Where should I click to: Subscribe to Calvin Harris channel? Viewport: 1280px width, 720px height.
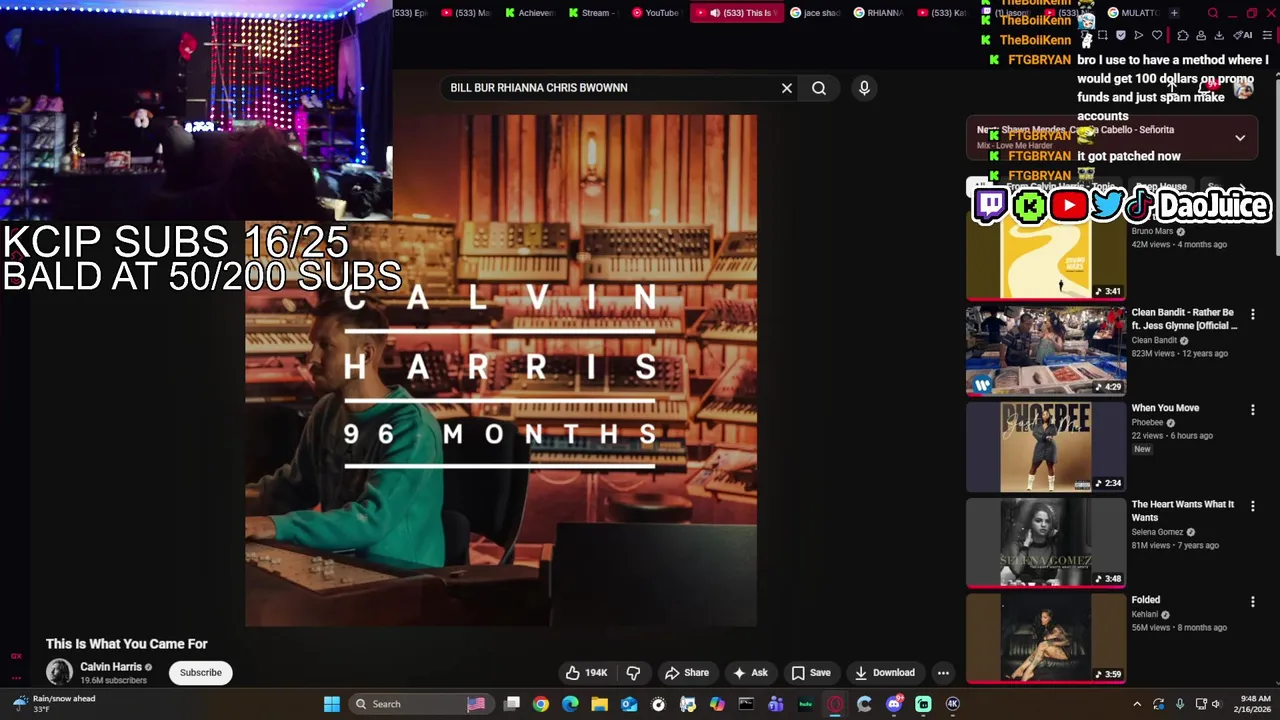click(x=201, y=673)
